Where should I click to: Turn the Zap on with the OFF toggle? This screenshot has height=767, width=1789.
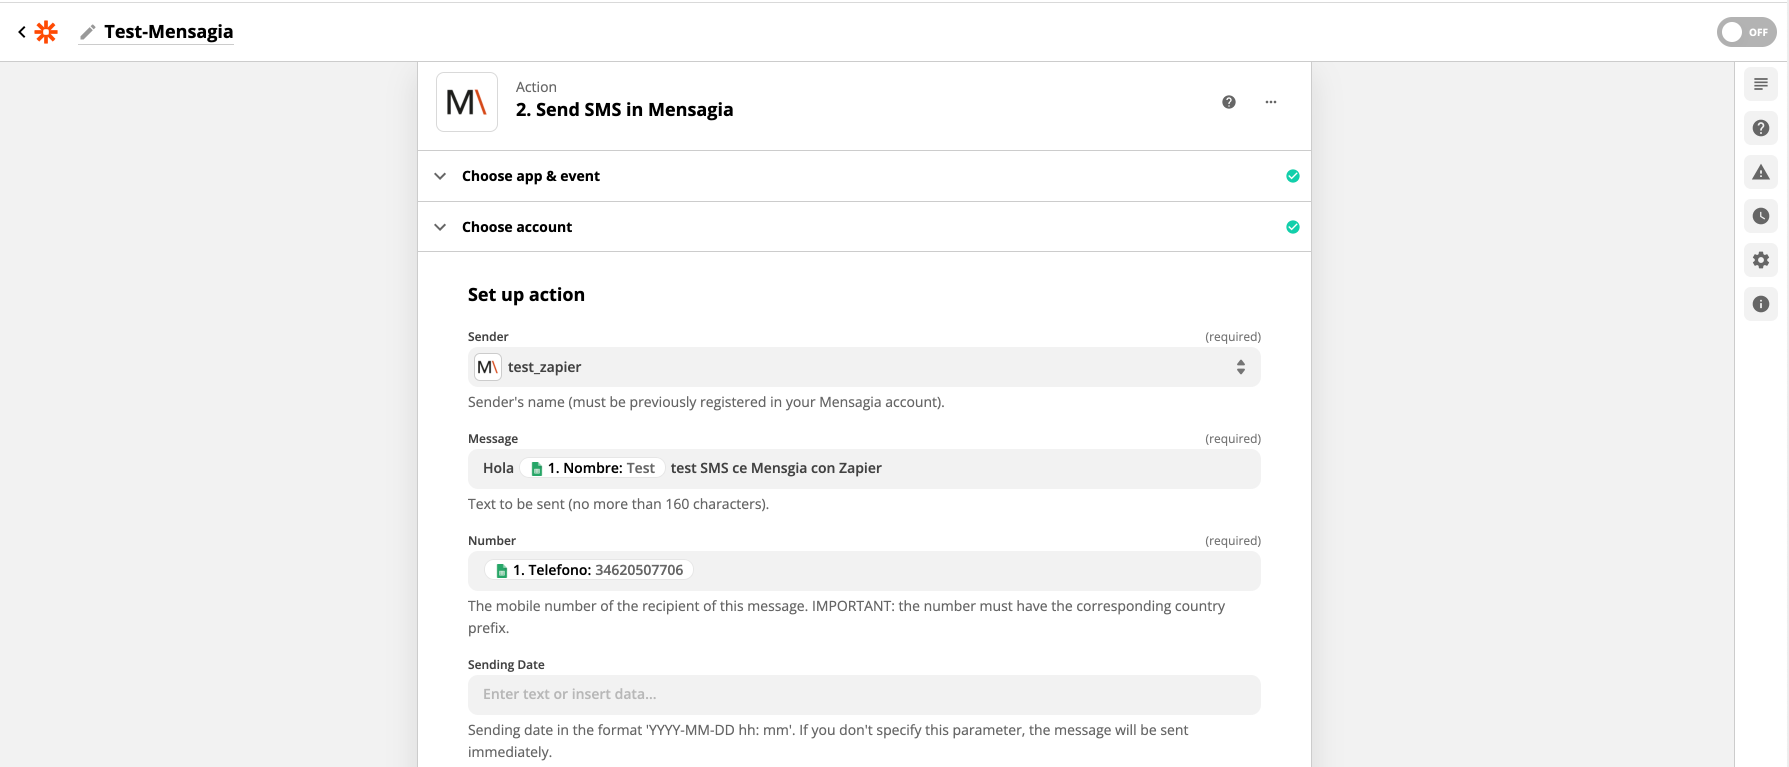pyautogui.click(x=1746, y=32)
